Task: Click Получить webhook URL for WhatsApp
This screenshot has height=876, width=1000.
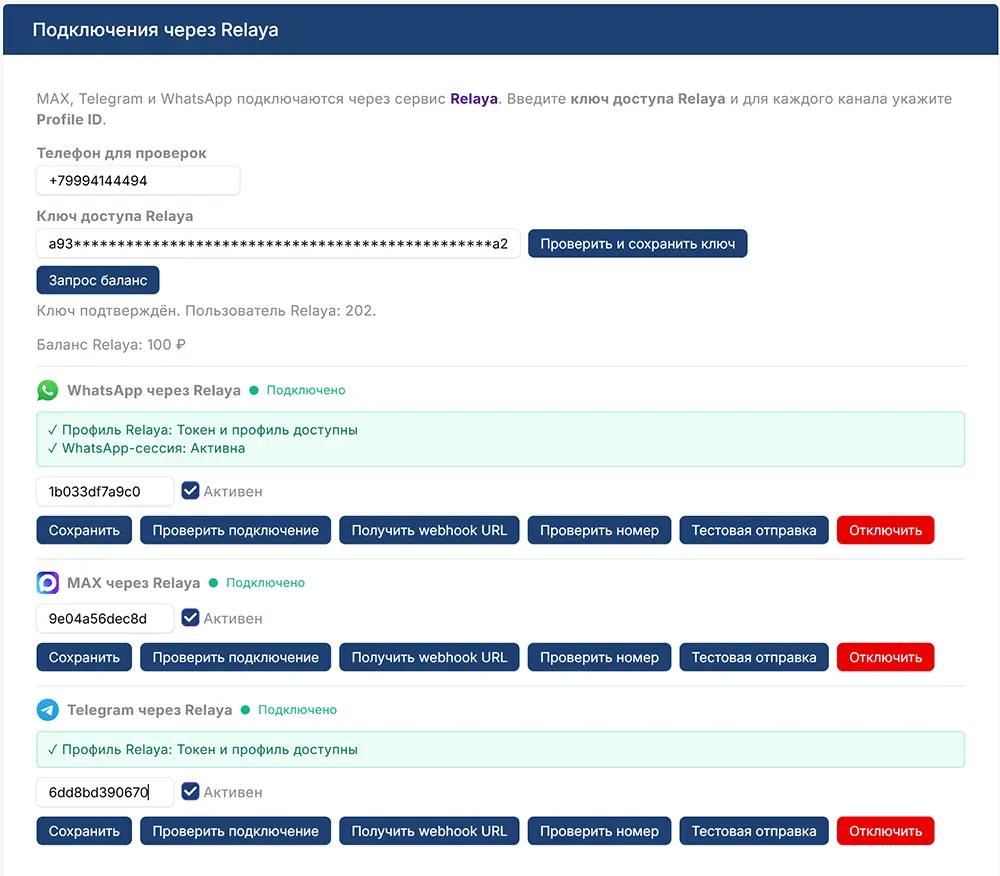Action: pyautogui.click(x=429, y=530)
